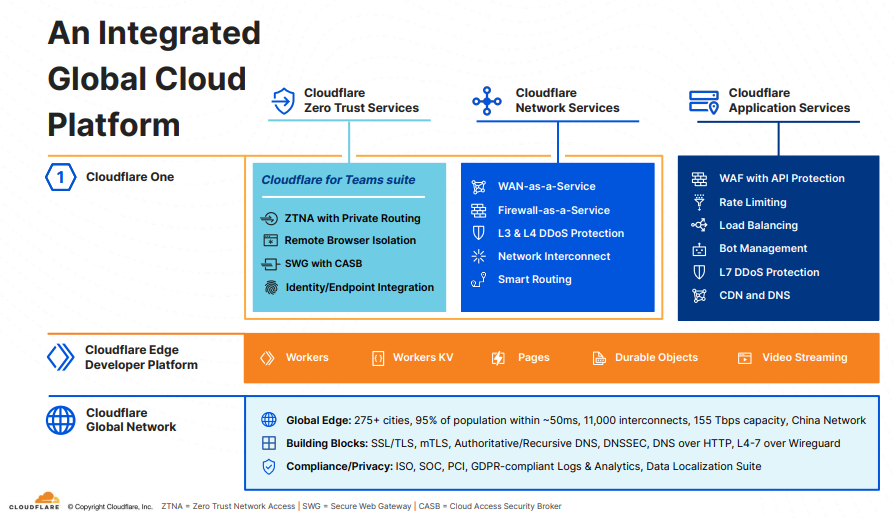Click 'Network Interconnect' text

554,256
